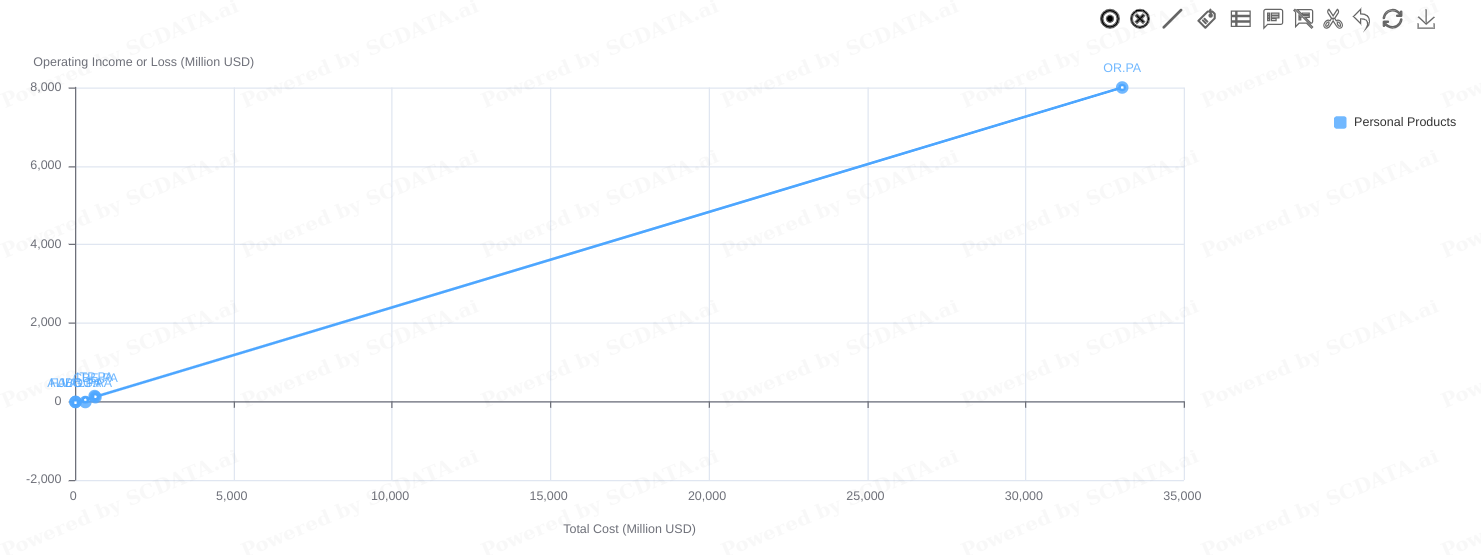Click the scissors cut icon
1481x555 pixels.
[1333, 18]
